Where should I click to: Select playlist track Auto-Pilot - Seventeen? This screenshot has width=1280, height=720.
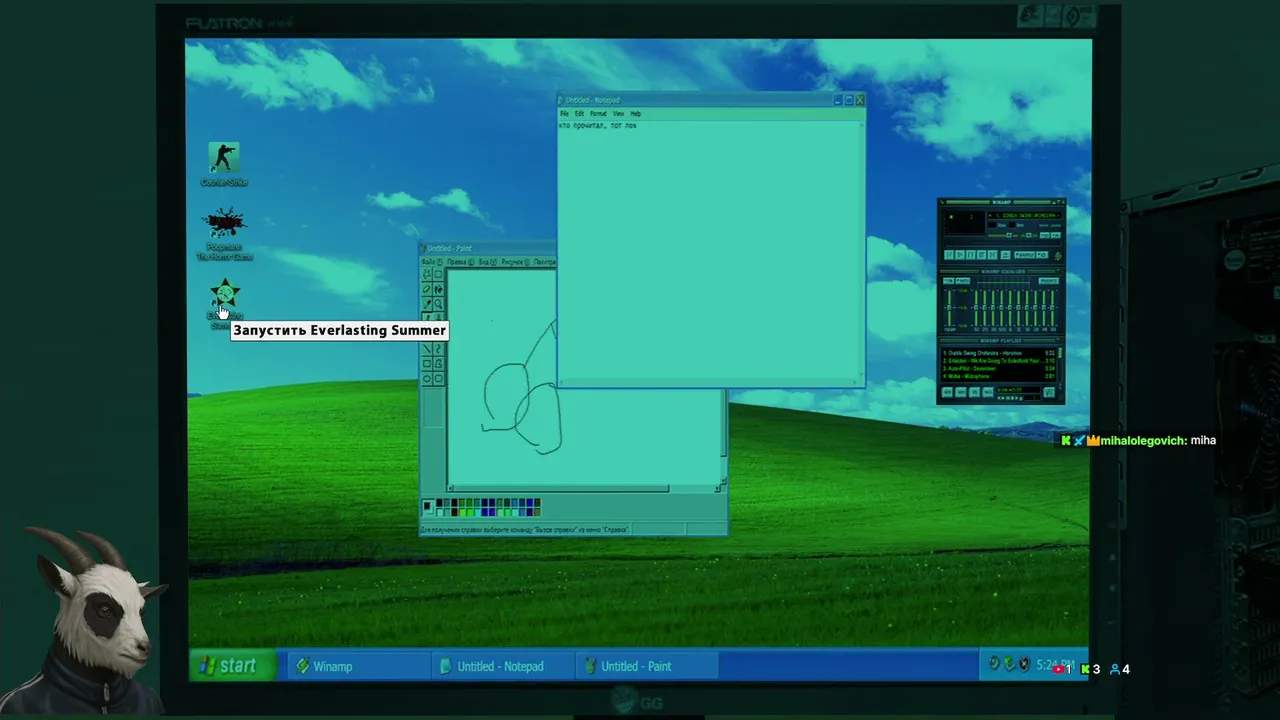(x=998, y=368)
